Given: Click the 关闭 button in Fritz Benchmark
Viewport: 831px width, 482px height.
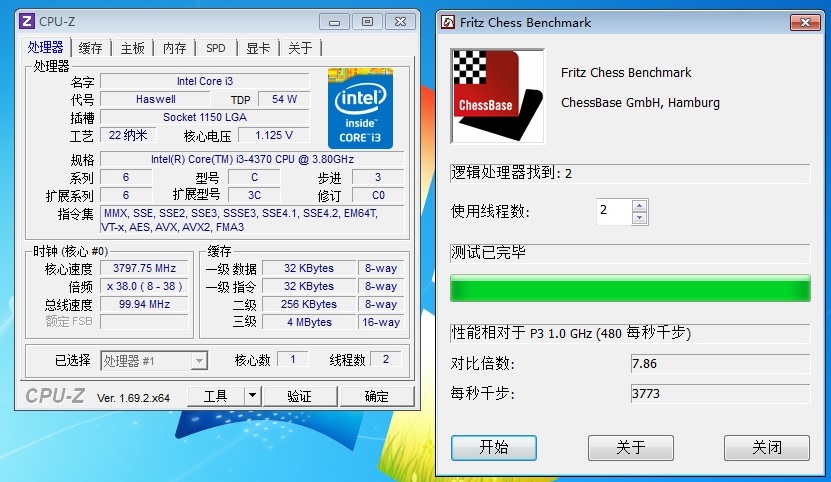Looking at the screenshot, I should (x=767, y=448).
